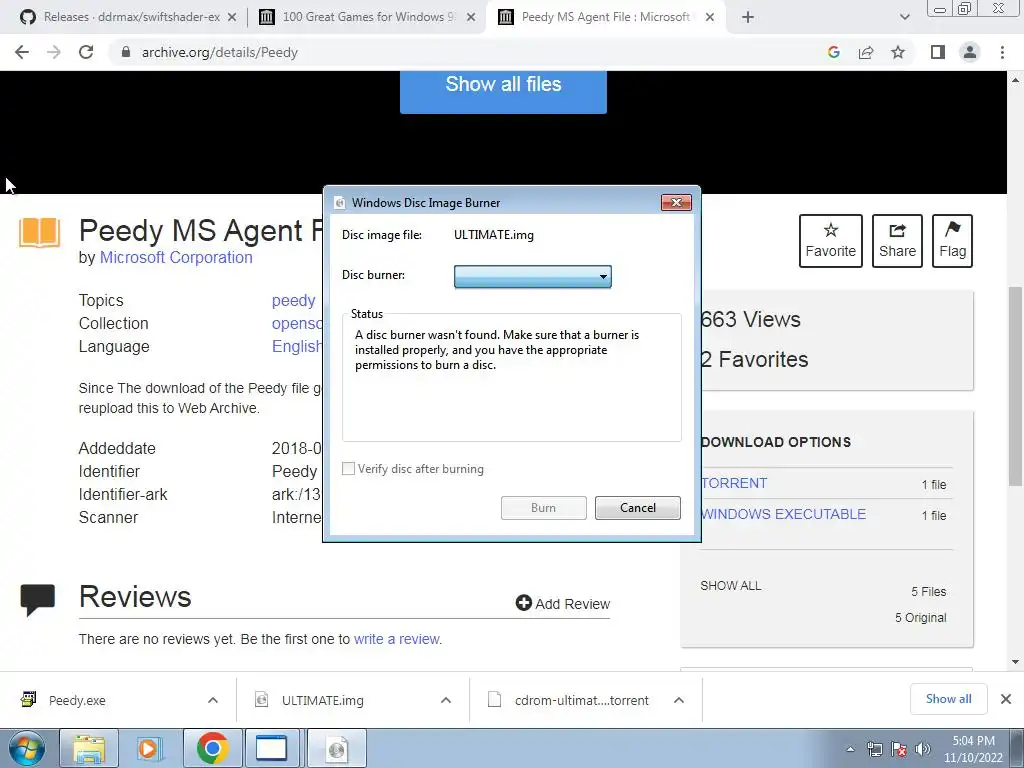Click the Show all files button

pos(503,91)
